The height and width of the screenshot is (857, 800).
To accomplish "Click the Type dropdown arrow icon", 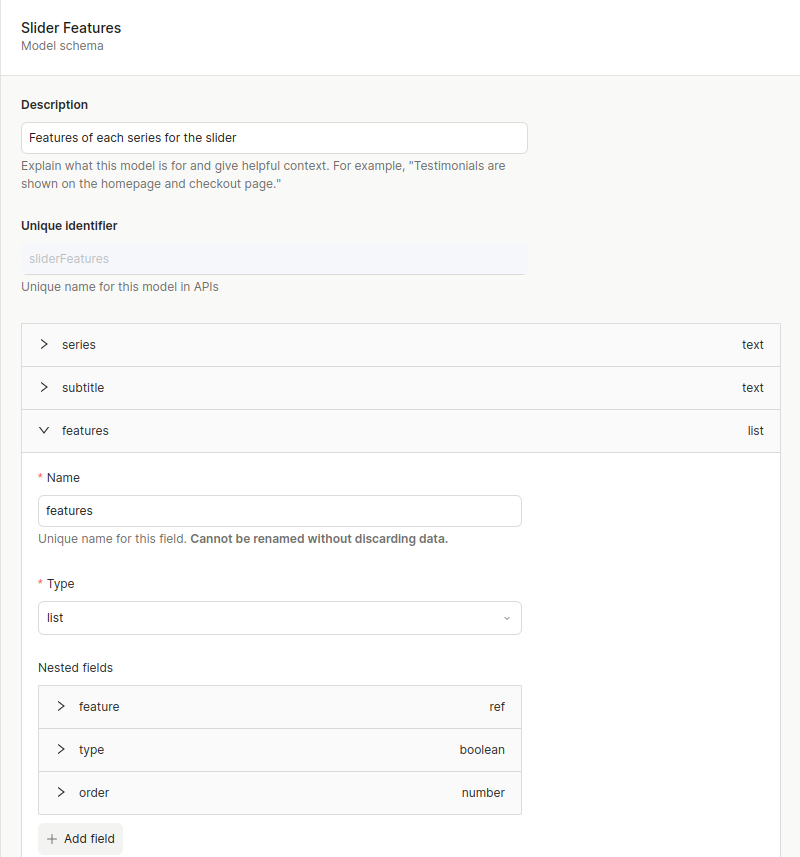I will tap(506, 618).
